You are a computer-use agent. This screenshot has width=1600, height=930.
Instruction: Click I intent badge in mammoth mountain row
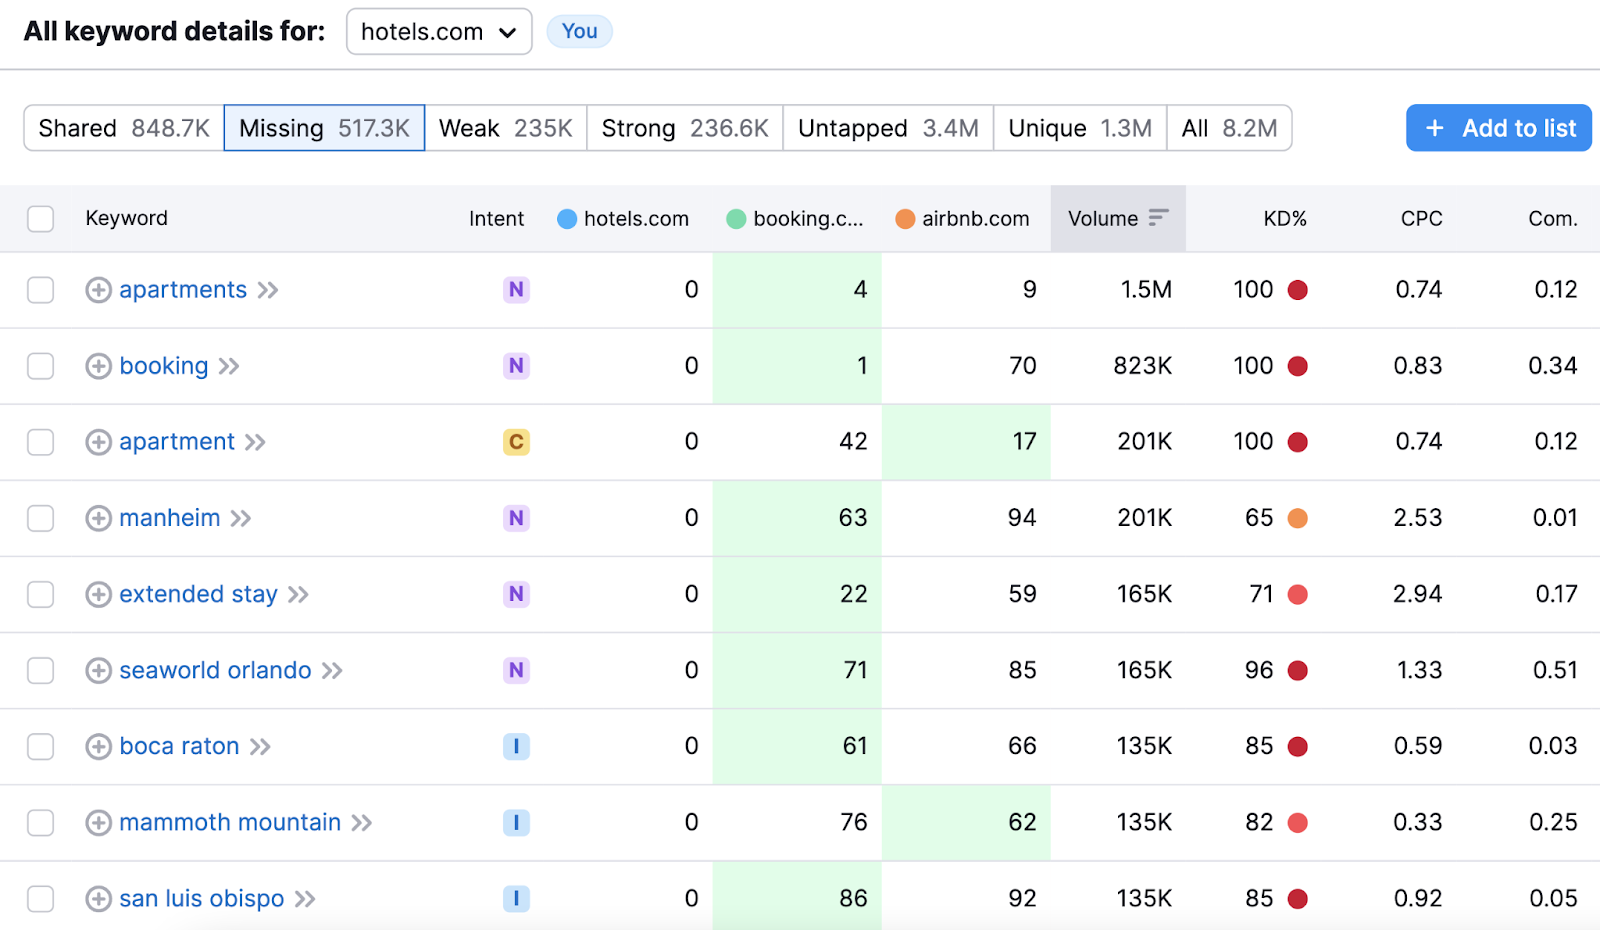point(516,822)
